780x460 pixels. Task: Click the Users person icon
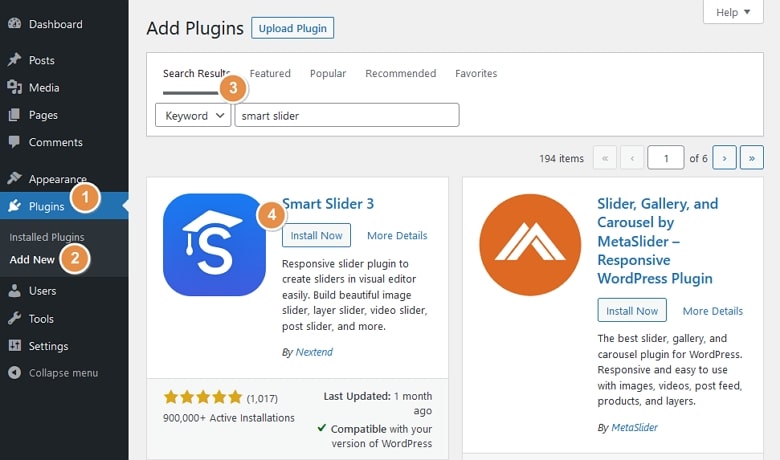pos(14,291)
